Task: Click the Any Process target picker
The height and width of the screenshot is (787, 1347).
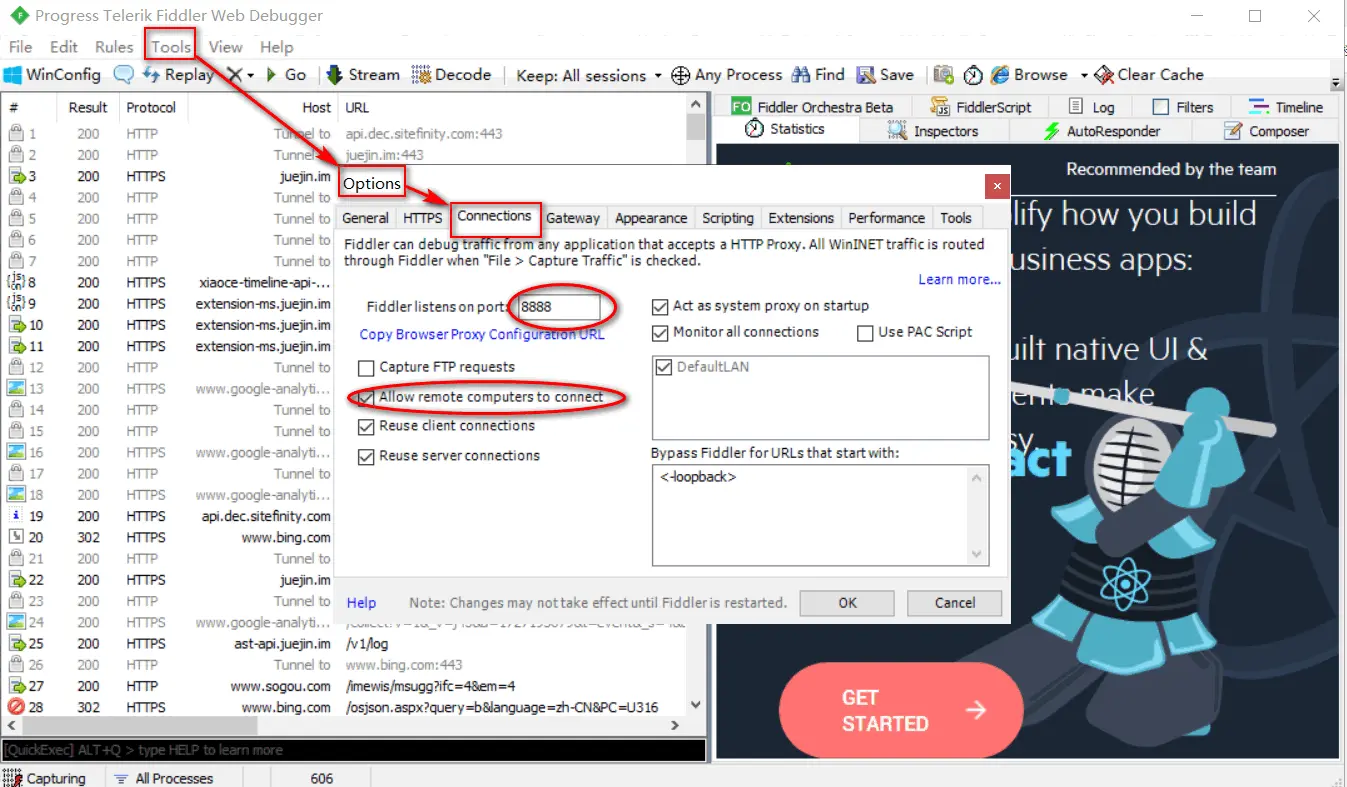Action: pyautogui.click(x=726, y=75)
